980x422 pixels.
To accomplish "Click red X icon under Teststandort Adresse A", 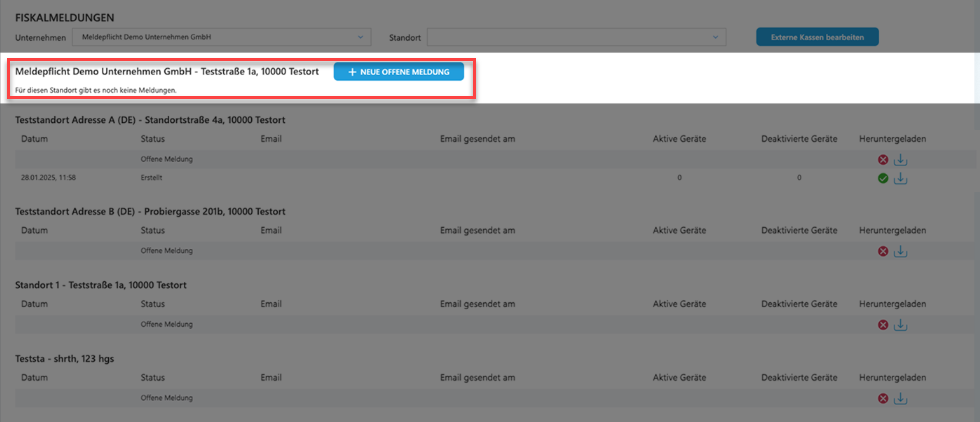I will click(x=883, y=159).
